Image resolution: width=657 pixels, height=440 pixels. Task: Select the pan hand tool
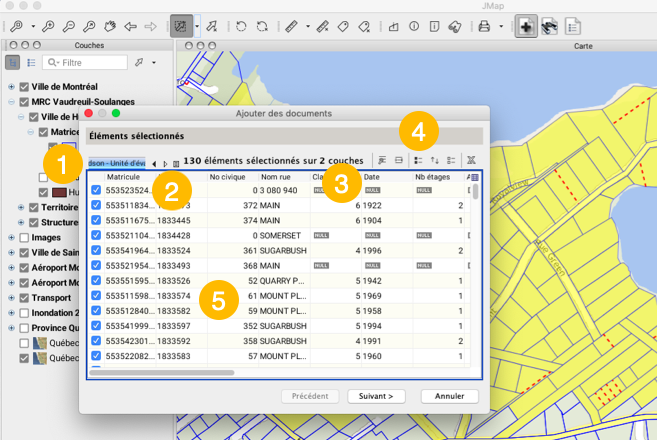(x=109, y=26)
